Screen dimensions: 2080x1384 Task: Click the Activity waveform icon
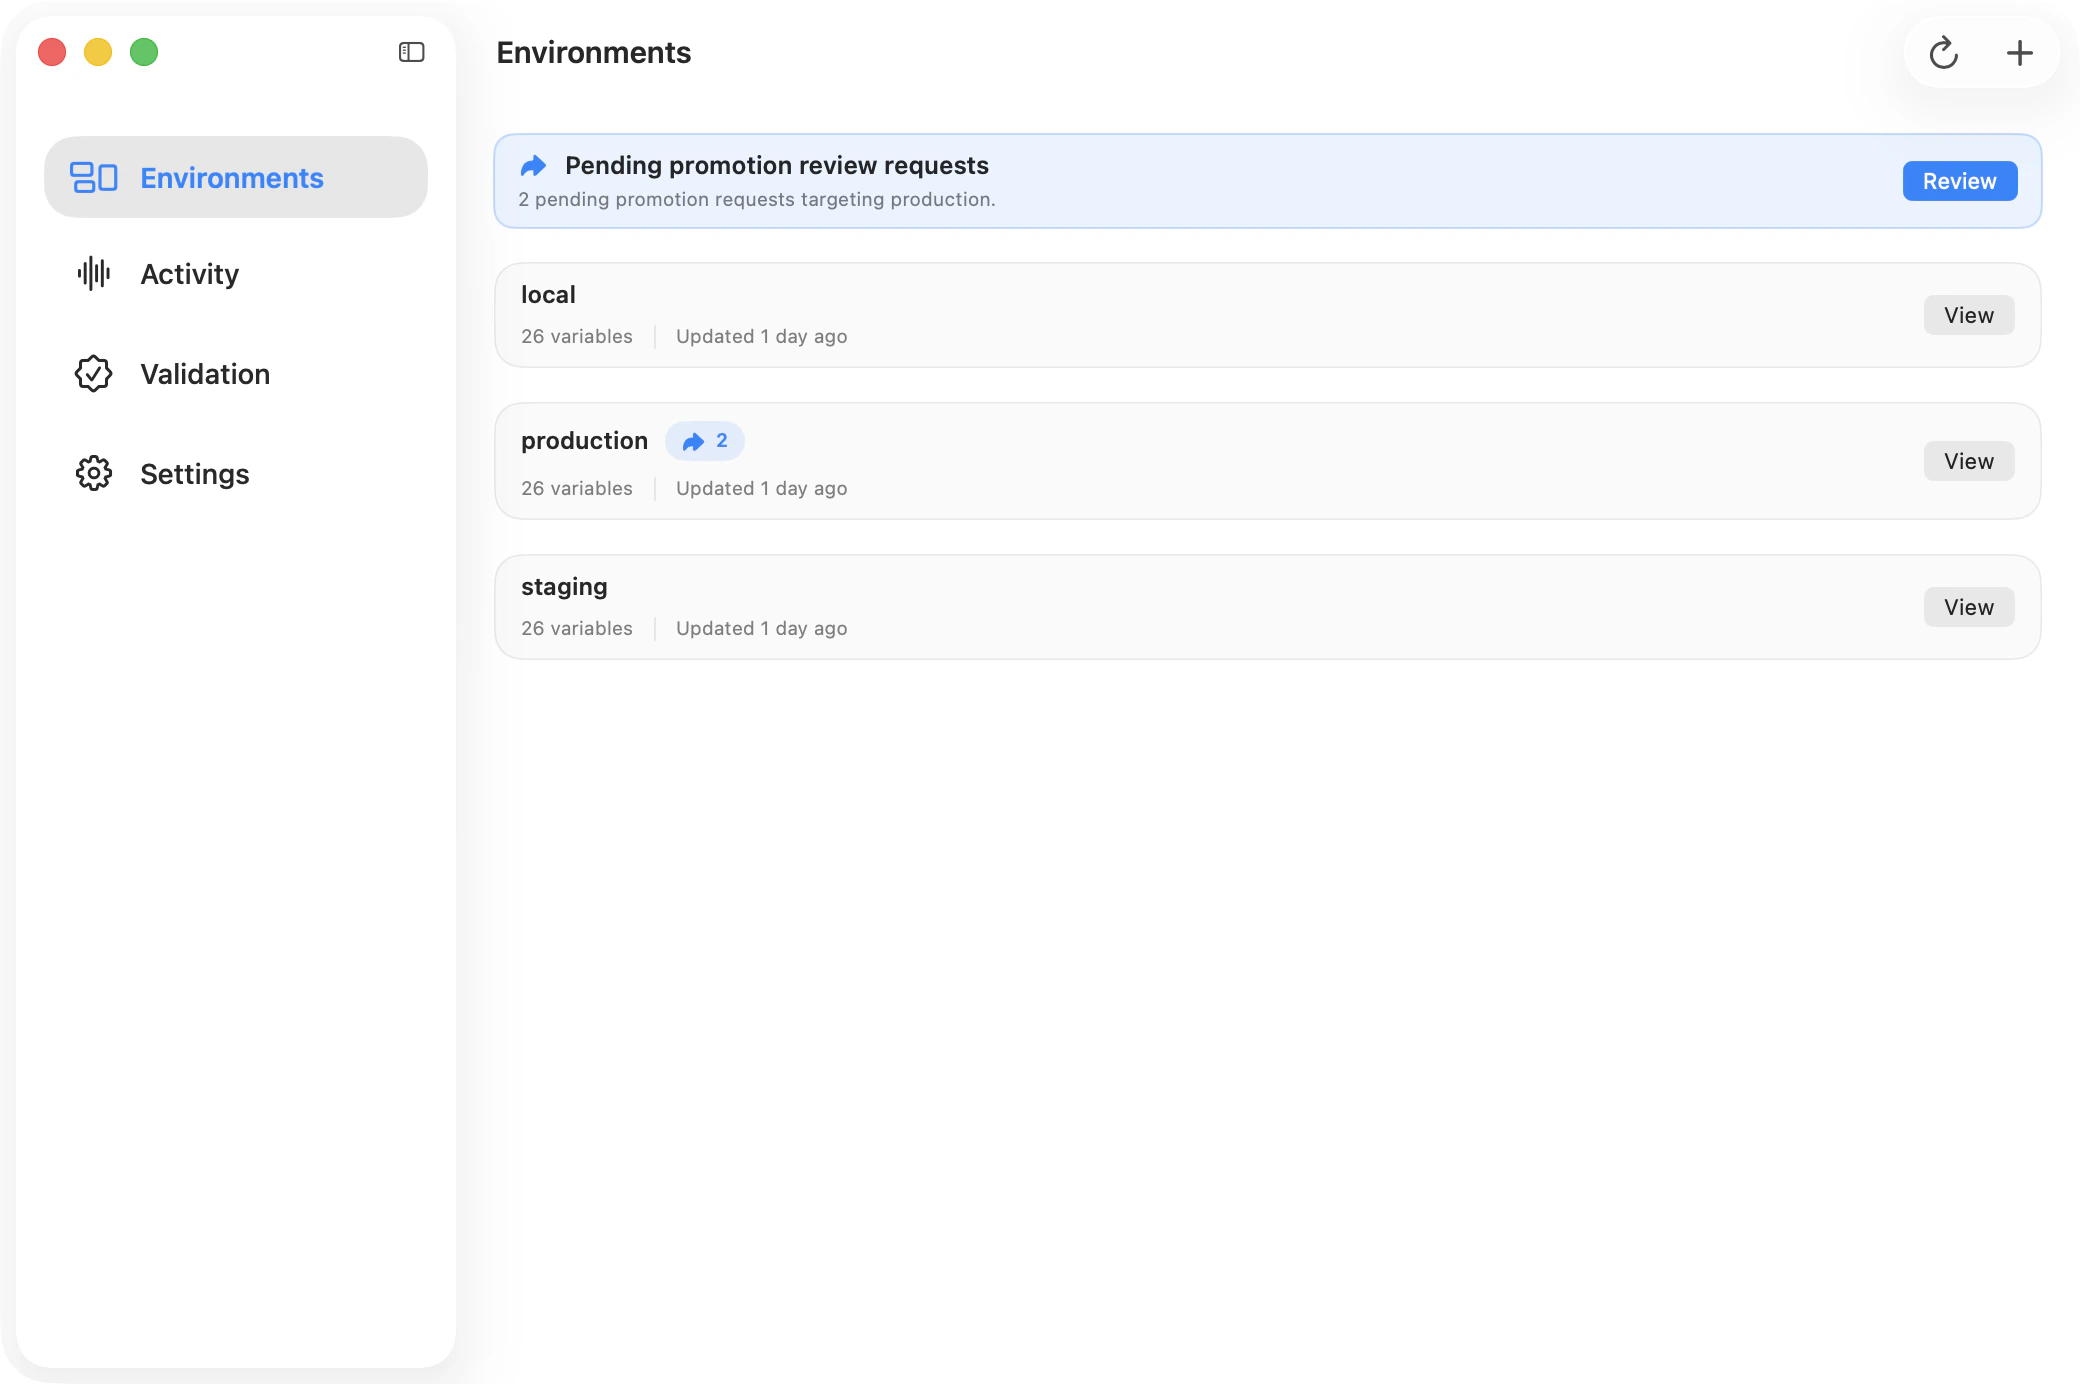click(x=94, y=273)
